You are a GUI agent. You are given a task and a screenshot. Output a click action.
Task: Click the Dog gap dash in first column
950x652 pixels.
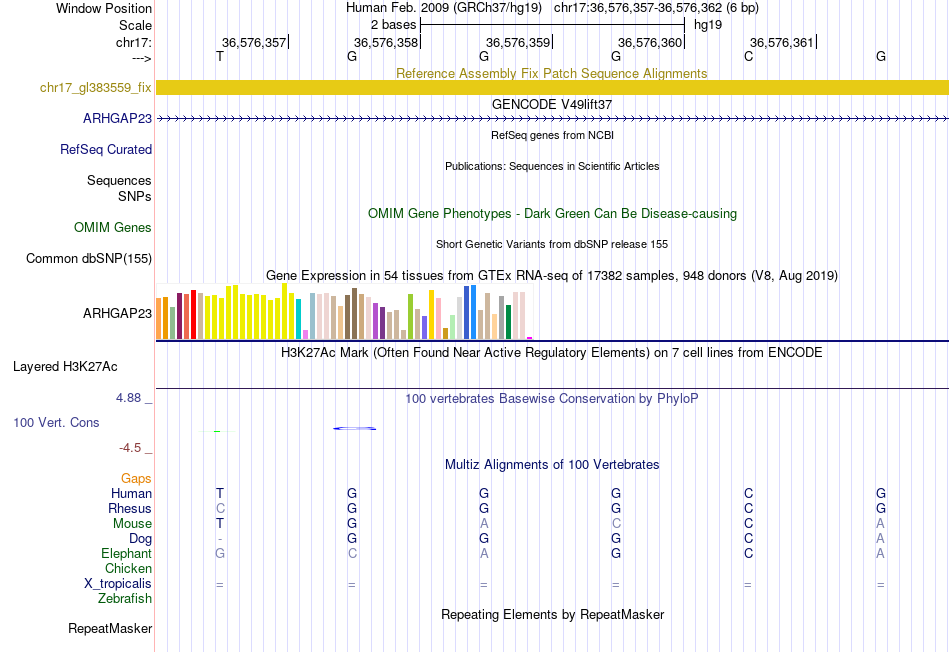click(220, 539)
